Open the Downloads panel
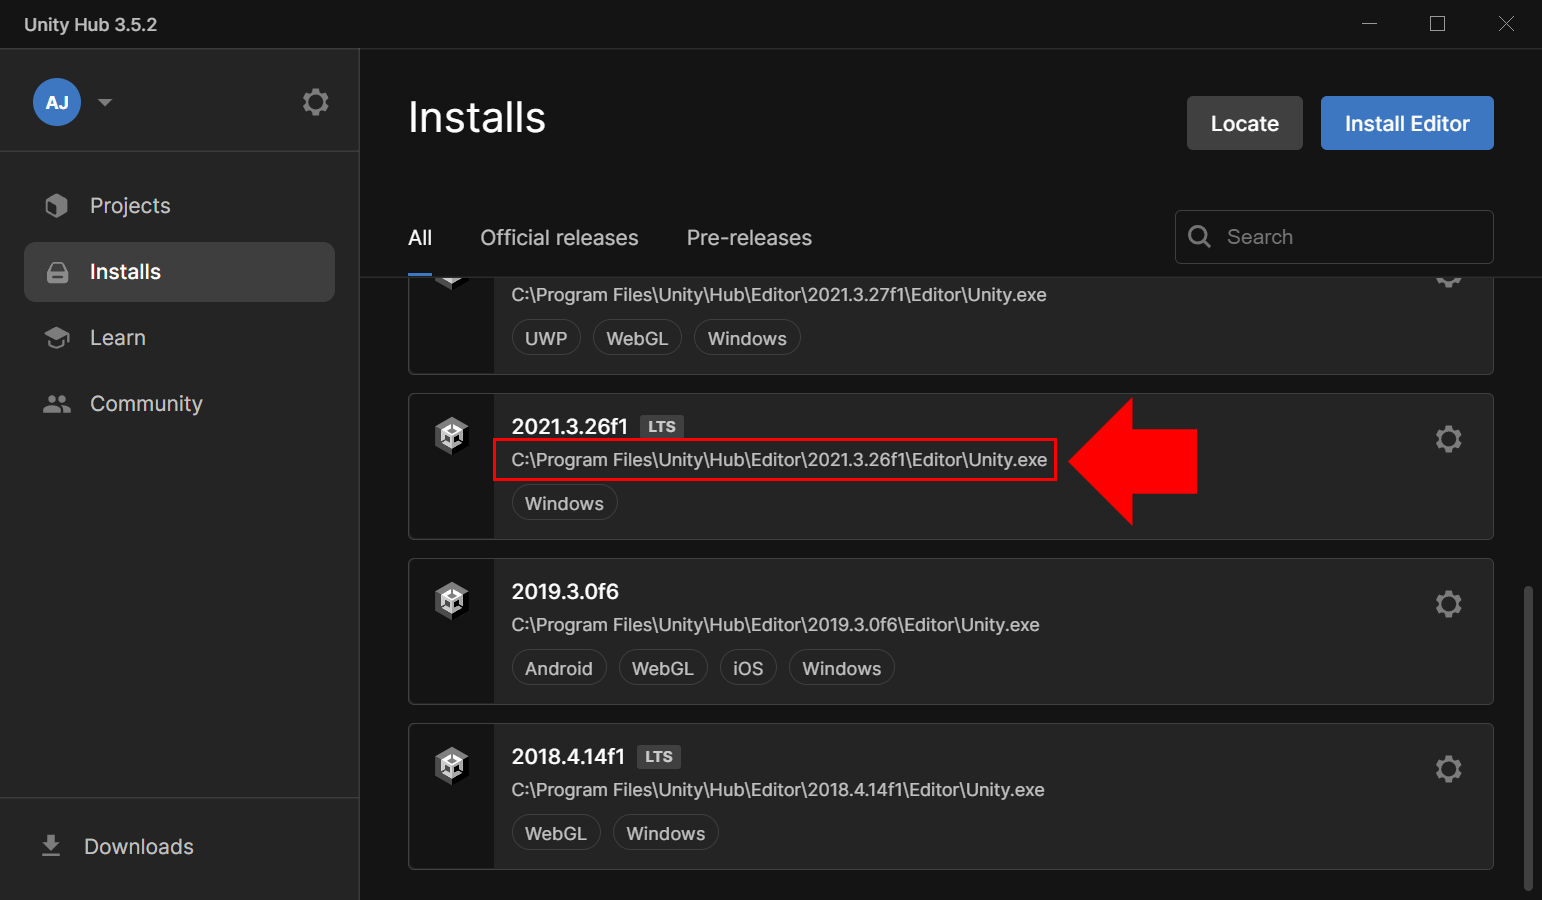Image resolution: width=1542 pixels, height=900 pixels. coord(179,847)
